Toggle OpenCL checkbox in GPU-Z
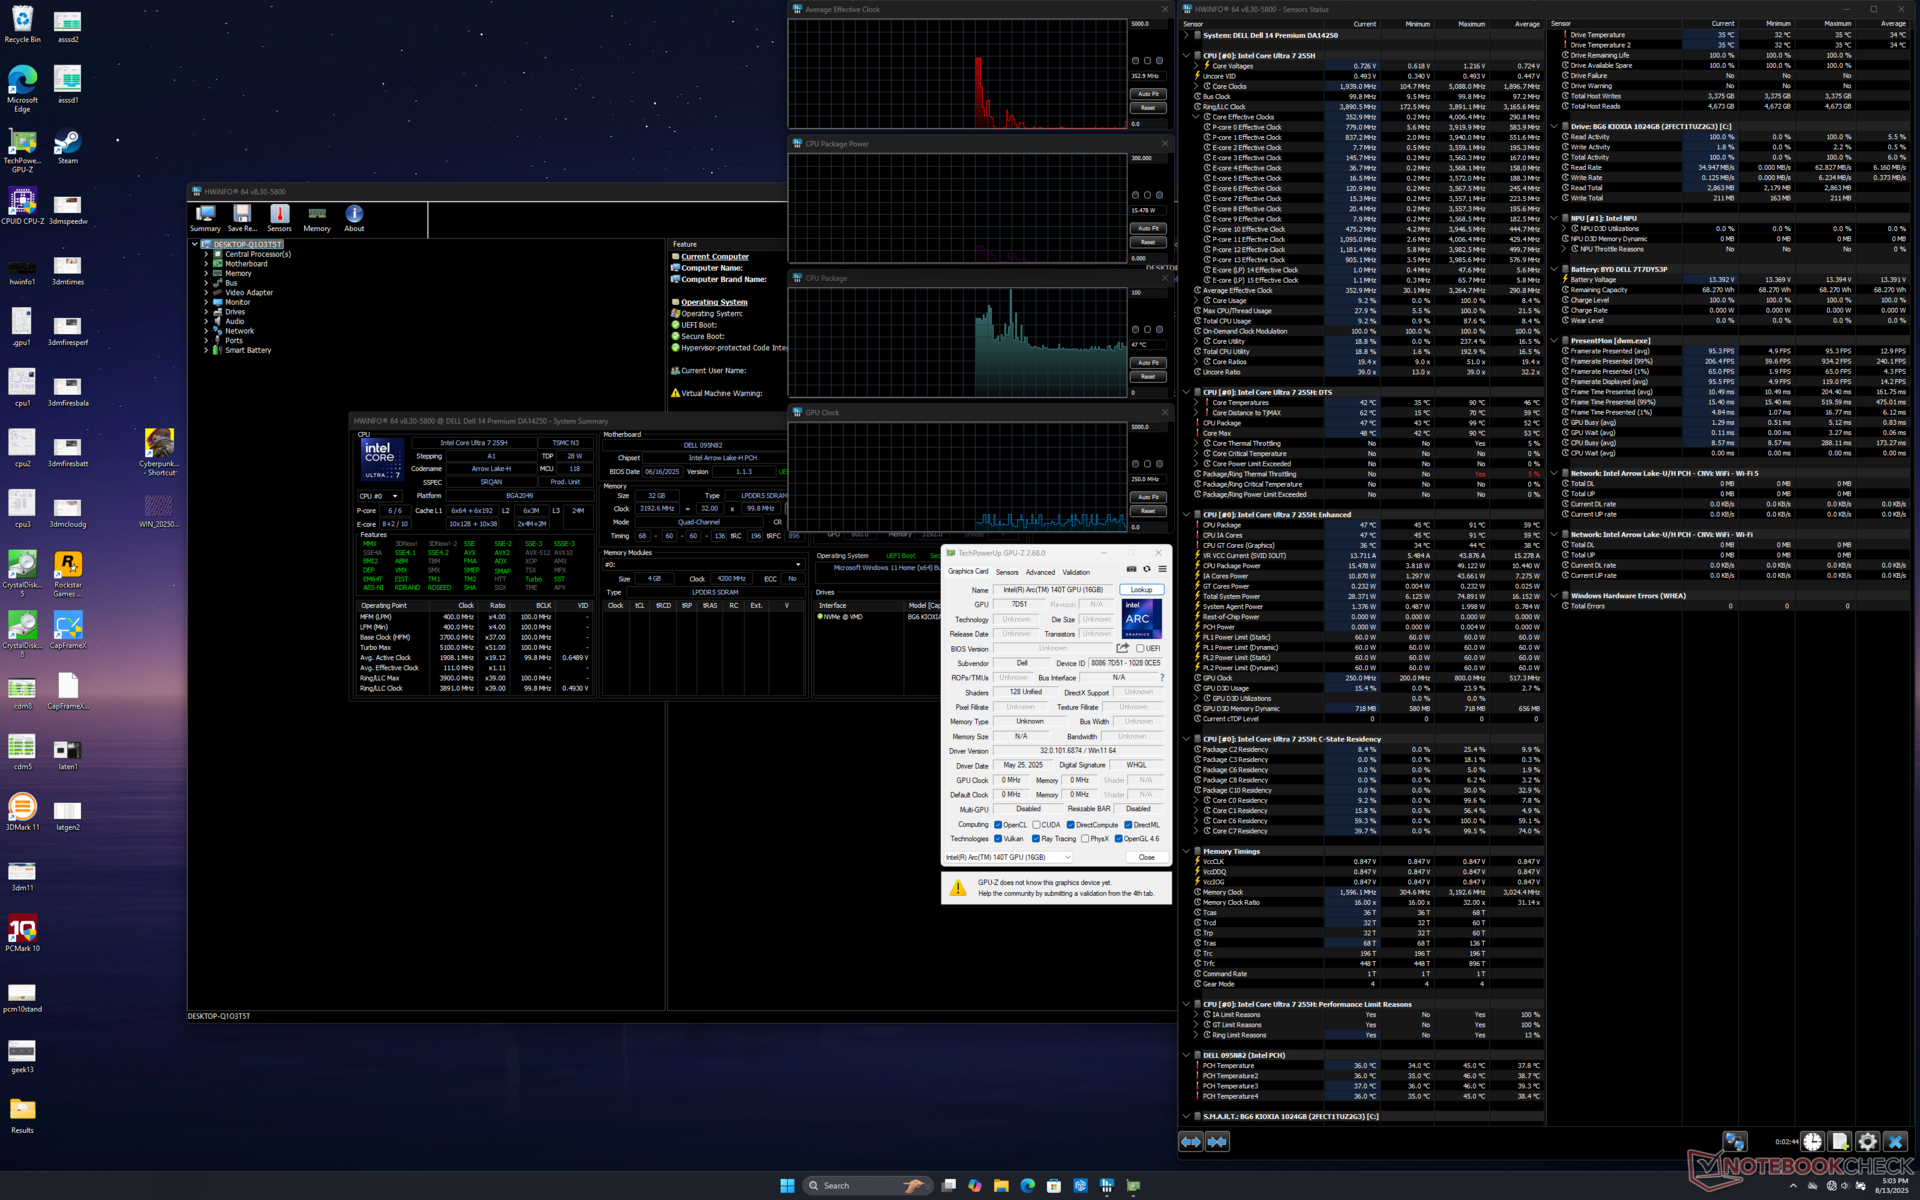Image resolution: width=1920 pixels, height=1200 pixels. (x=998, y=825)
